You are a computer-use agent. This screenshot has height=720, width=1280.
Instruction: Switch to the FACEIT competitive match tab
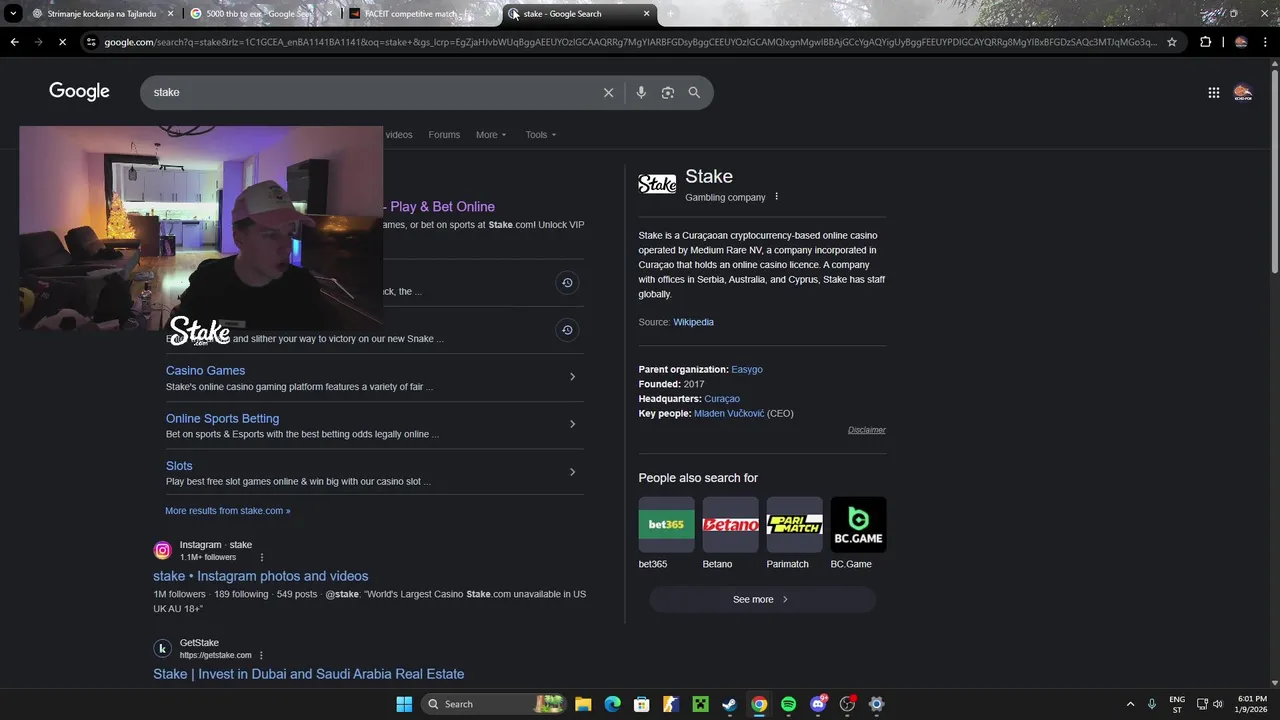(x=420, y=14)
